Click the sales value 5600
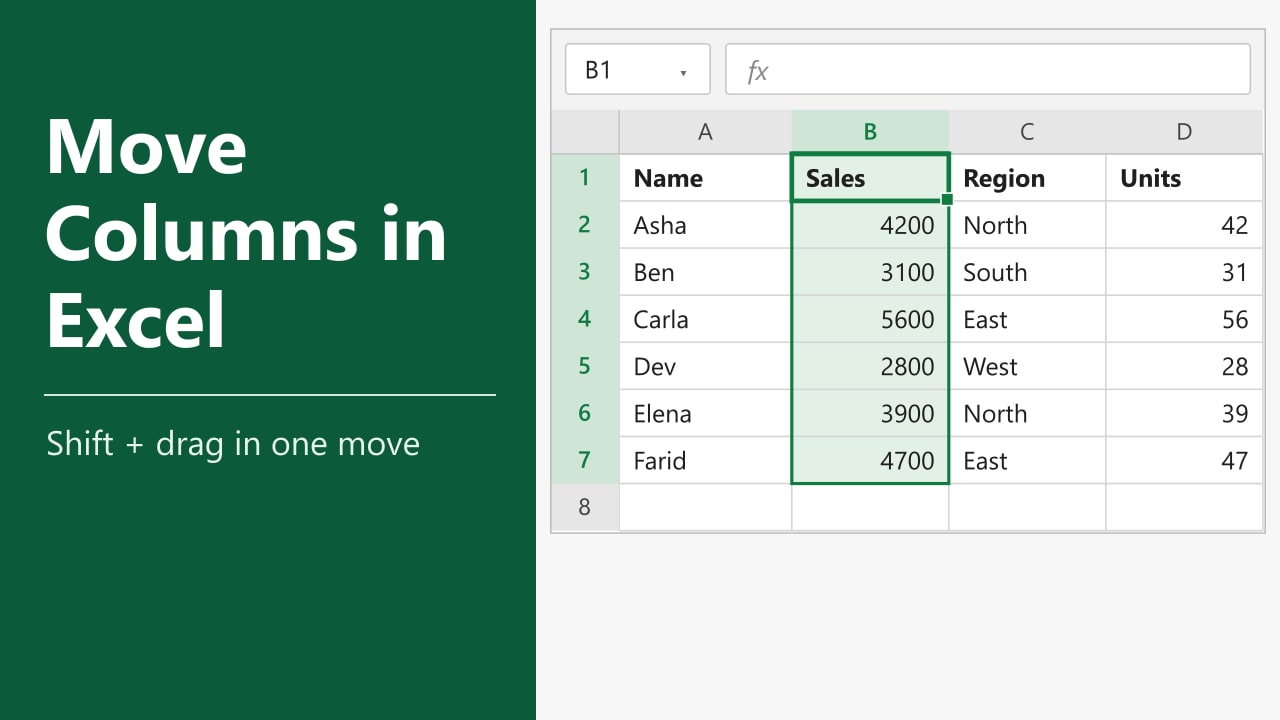The height and width of the screenshot is (720, 1280). (x=870, y=319)
